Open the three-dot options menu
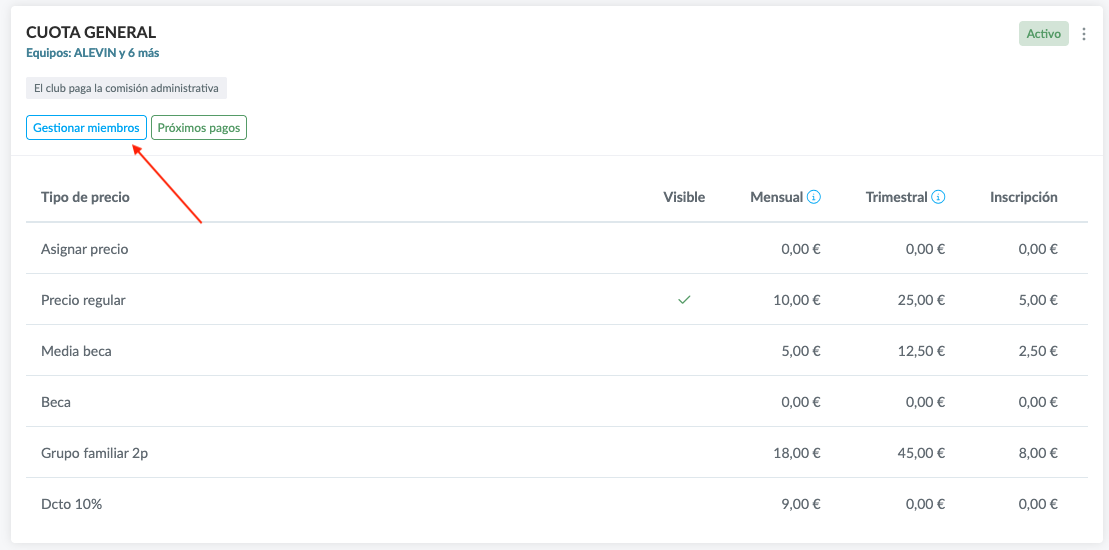This screenshot has width=1109, height=550. (1084, 34)
